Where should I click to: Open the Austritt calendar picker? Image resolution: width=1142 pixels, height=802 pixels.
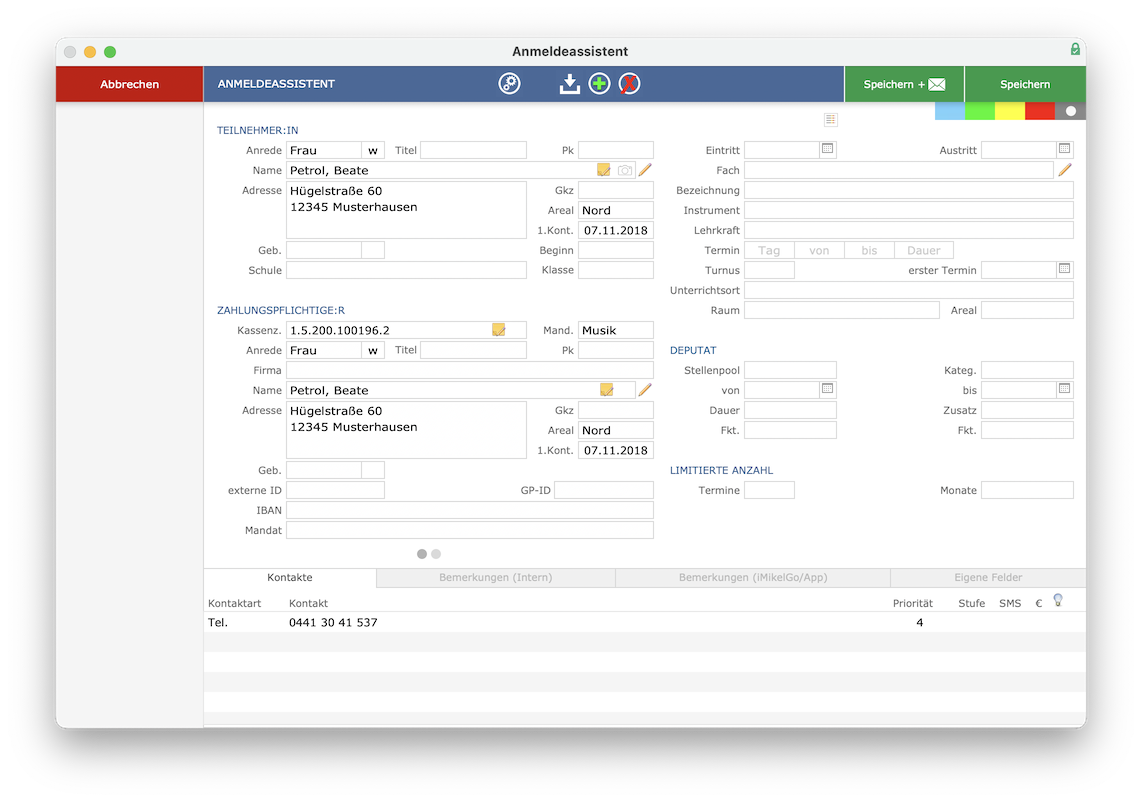point(1064,149)
